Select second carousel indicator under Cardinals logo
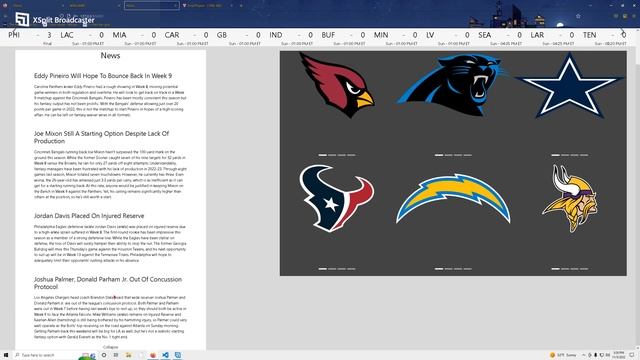This screenshot has width=640, height=360. point(332,155)
